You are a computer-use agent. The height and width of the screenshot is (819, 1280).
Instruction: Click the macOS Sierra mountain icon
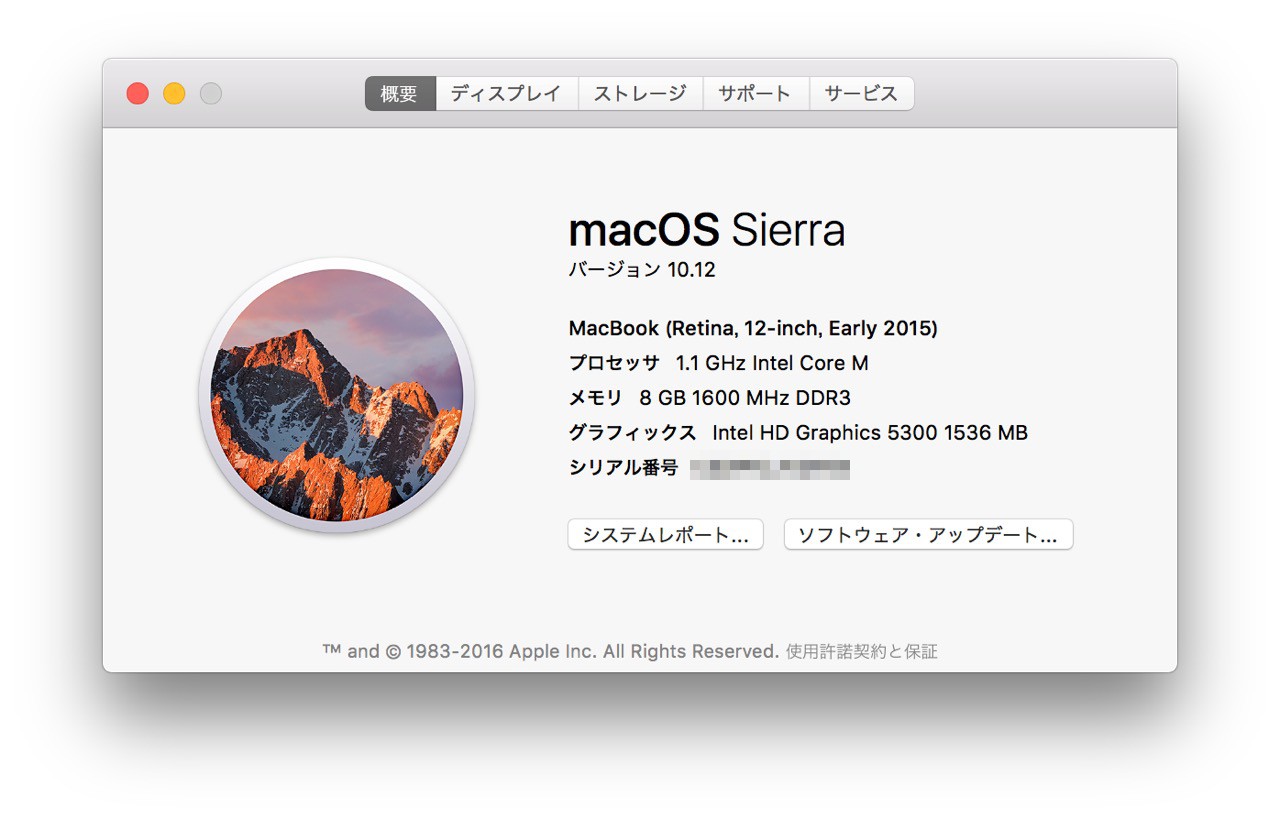[x=337, y=395]
